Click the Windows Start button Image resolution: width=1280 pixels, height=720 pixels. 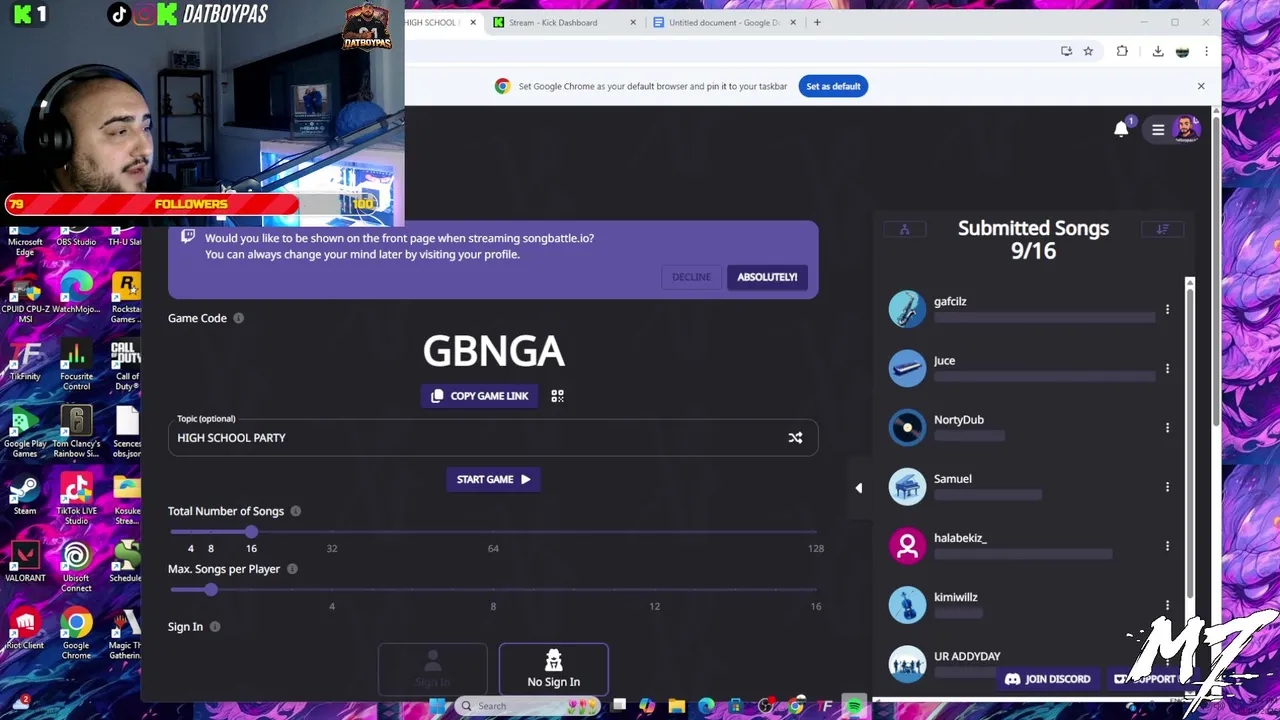click(437, 706)
